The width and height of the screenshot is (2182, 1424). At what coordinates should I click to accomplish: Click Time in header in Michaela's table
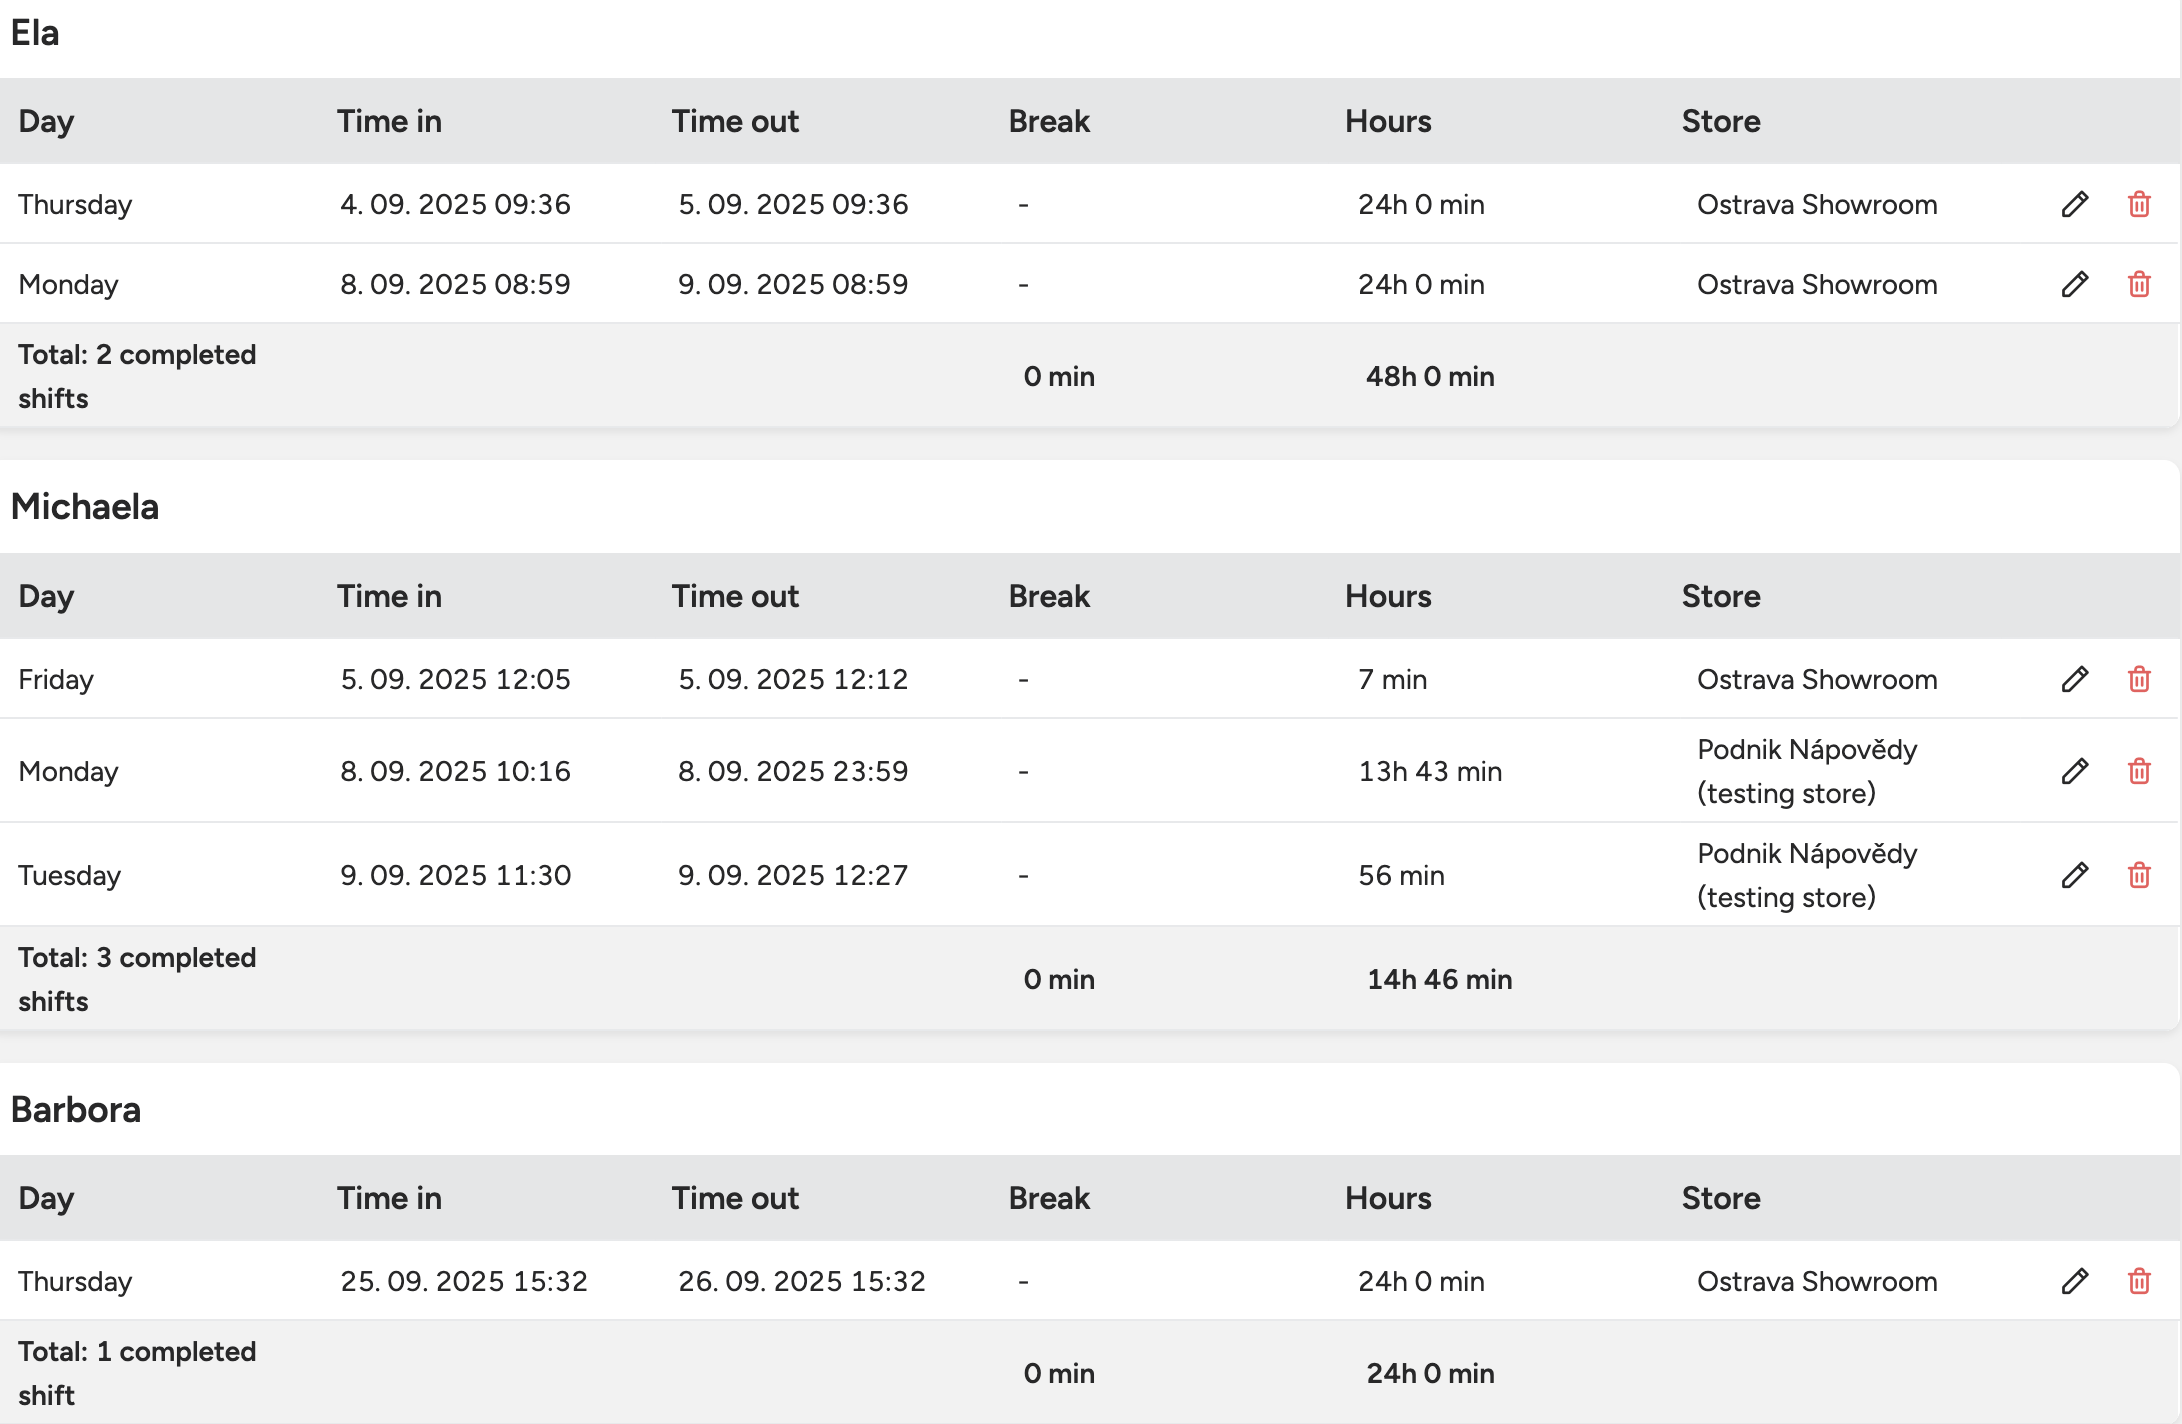[389, 596]
